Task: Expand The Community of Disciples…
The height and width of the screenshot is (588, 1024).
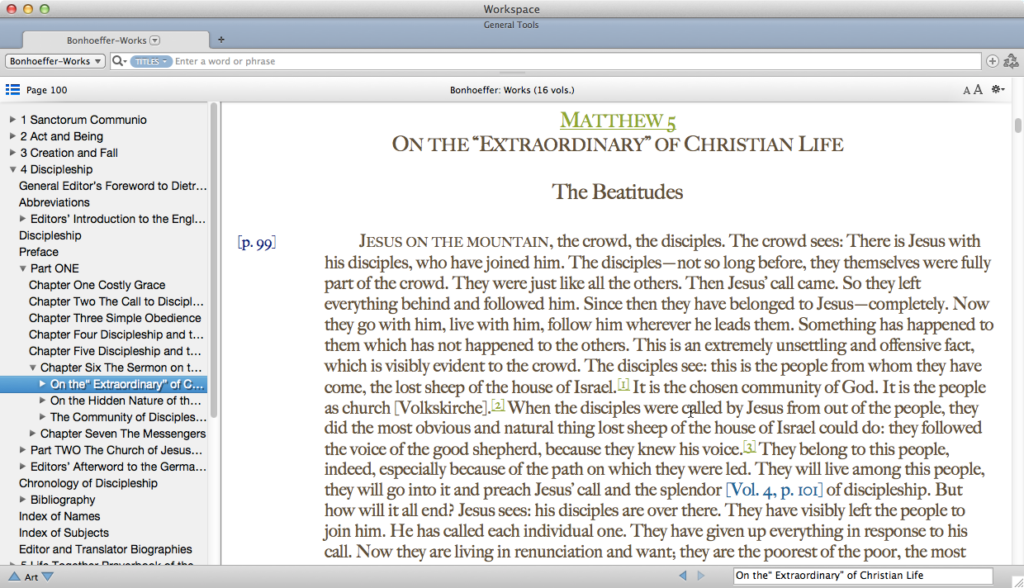Action: (x=42, y=417)
